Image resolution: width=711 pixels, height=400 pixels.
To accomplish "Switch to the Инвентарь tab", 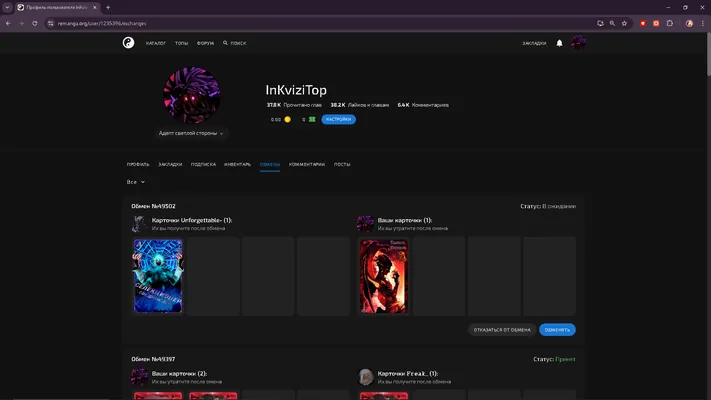I will (x=237, y=164).
